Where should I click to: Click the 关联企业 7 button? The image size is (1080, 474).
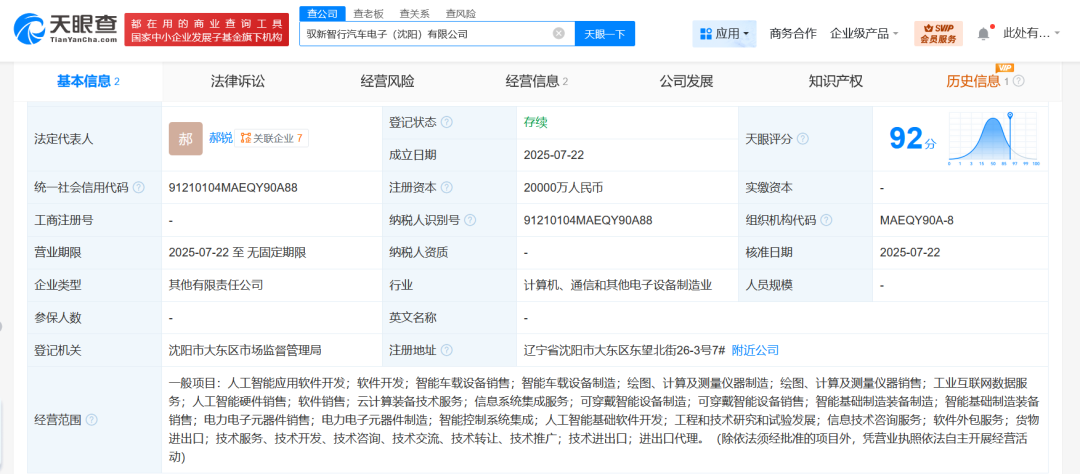272,138
